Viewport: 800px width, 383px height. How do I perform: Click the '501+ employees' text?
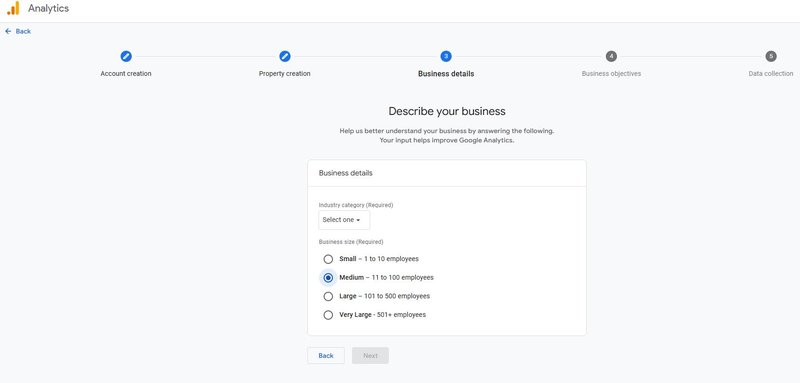pos(401,315)
